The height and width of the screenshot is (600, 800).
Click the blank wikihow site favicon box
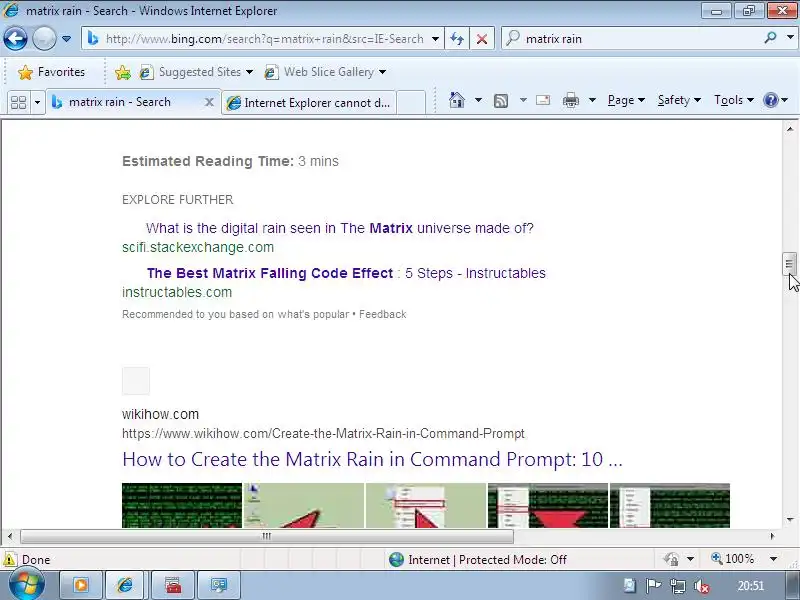coord(136,381)
